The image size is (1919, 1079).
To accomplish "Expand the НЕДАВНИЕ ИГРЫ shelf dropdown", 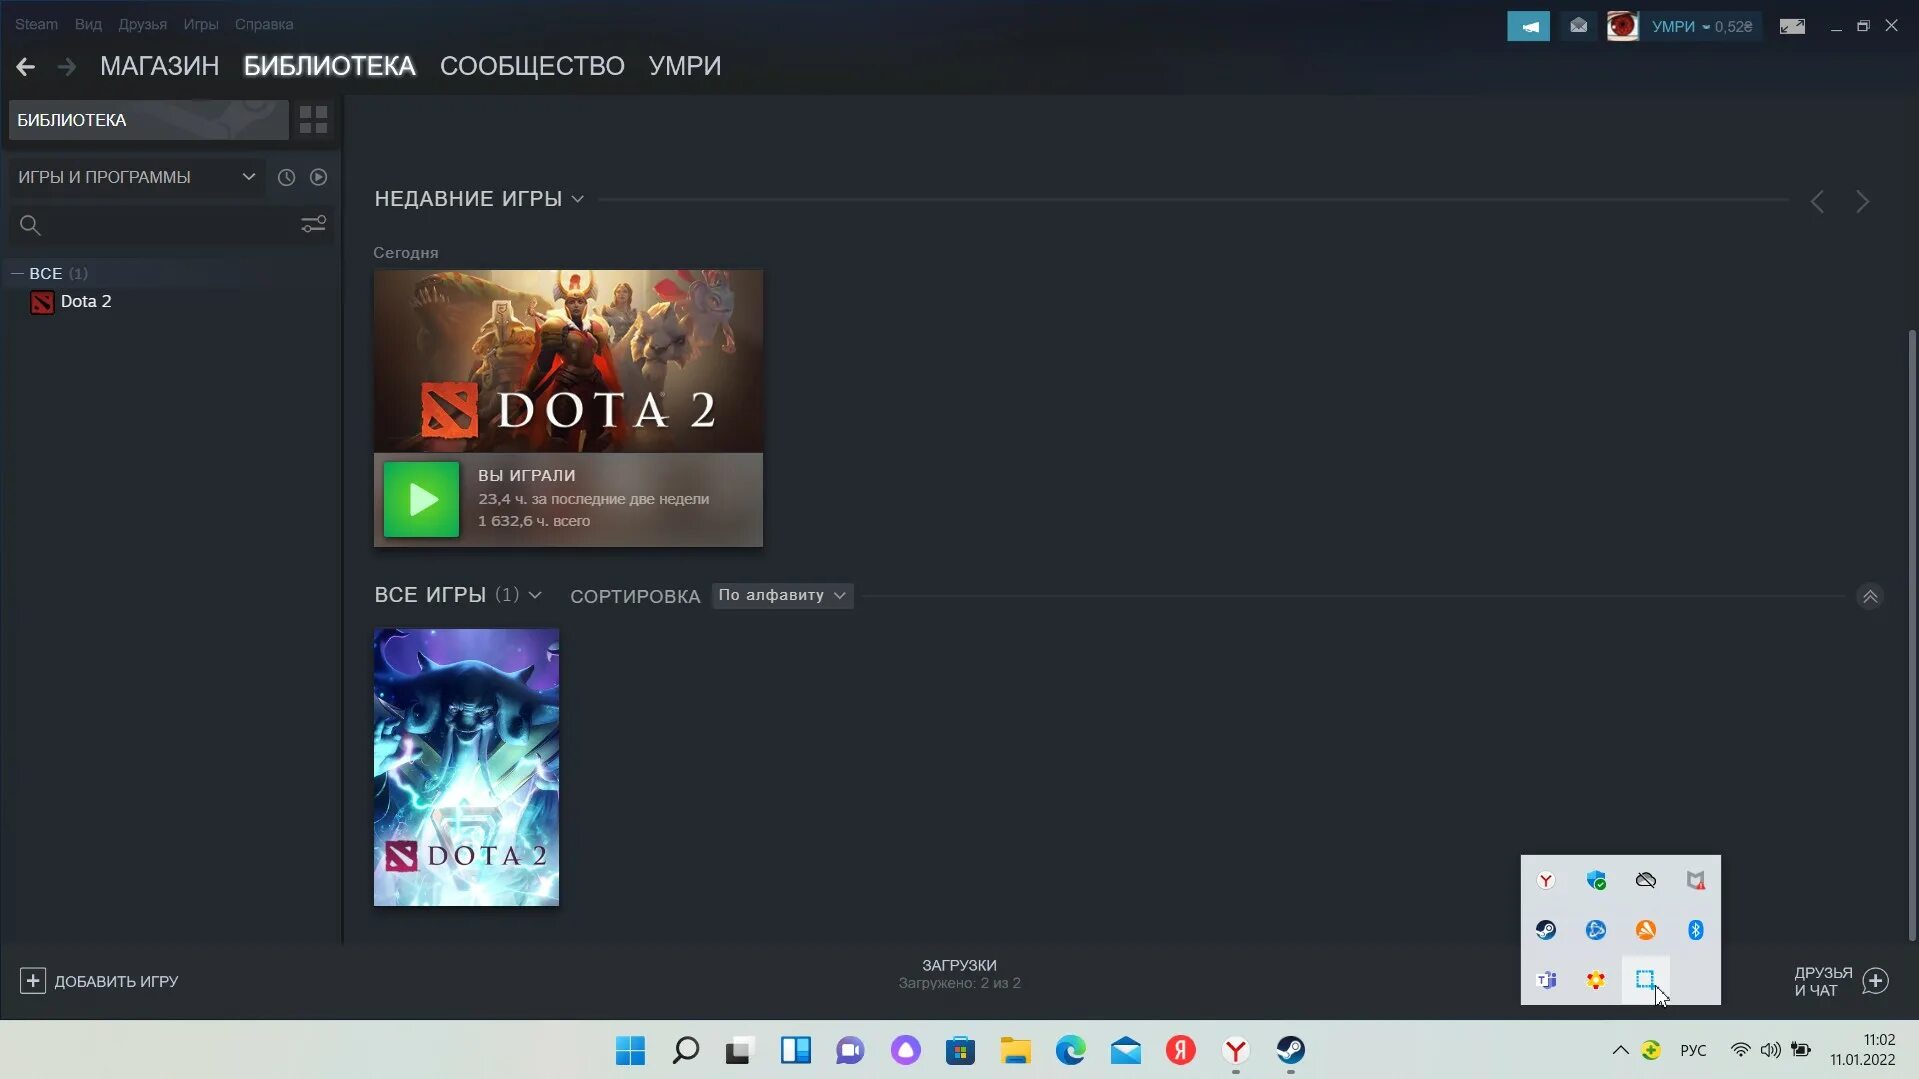I will coord(577,199).
